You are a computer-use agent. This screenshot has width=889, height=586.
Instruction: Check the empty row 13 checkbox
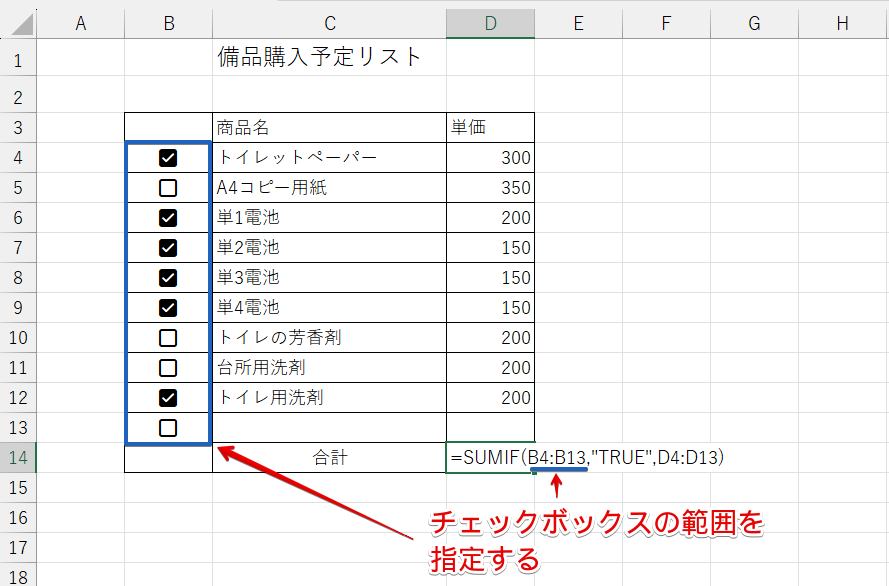168,428
